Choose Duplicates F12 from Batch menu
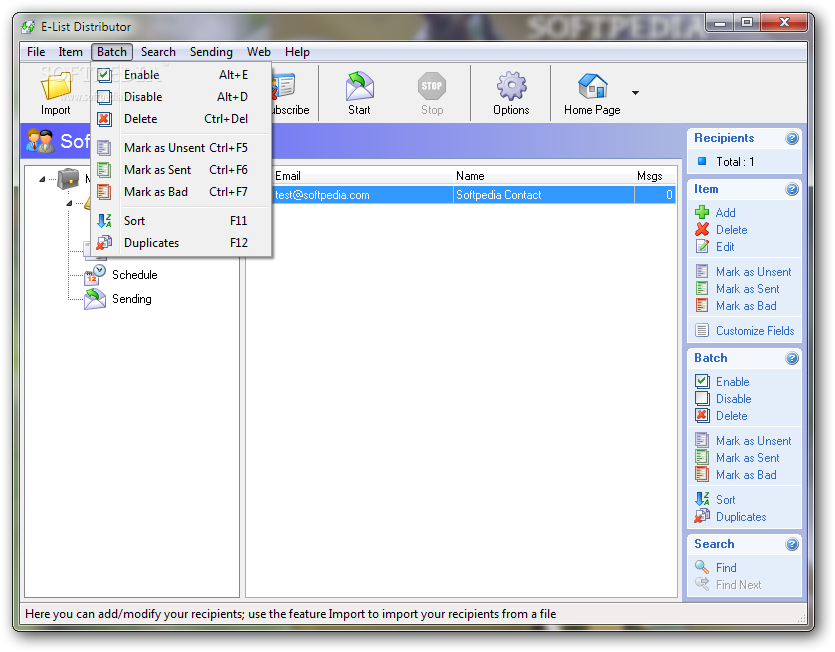Image resolution: width=835 pixels, height=652 pixels. (x=181, y=243)
